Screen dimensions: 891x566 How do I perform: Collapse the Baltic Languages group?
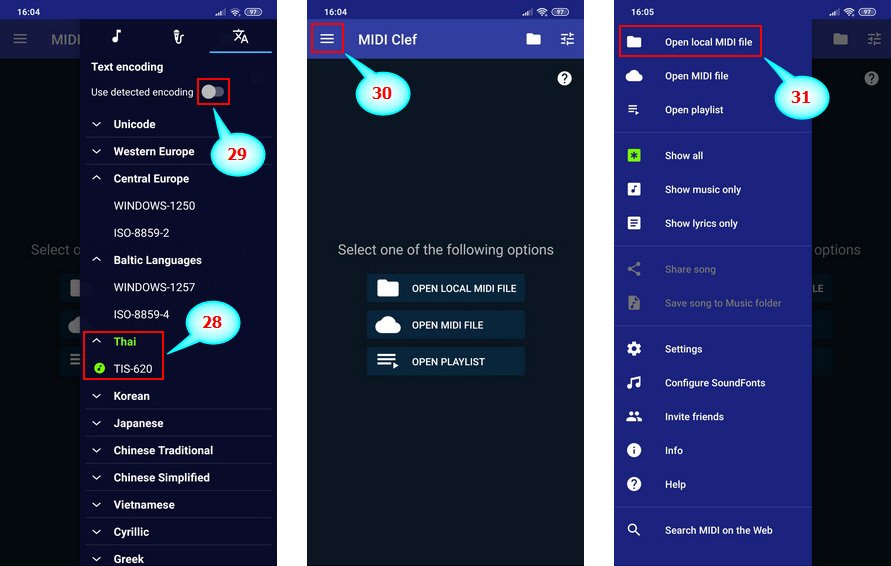click(x=178, y=260)
